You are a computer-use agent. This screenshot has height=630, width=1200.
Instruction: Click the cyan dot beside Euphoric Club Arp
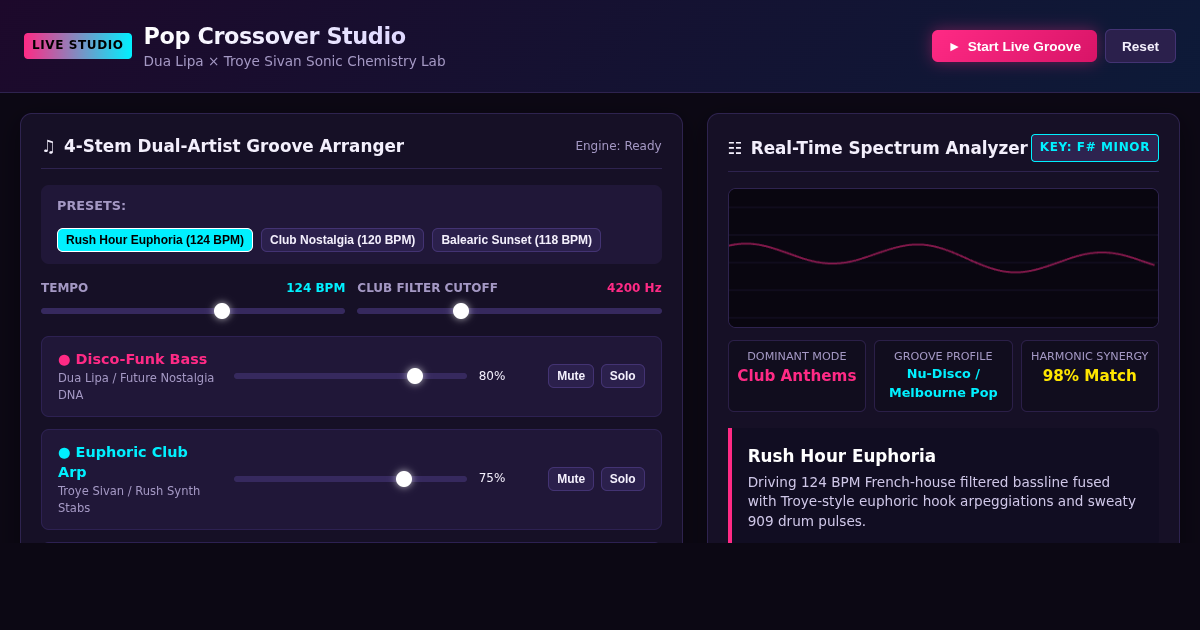[x=64, y=453]
